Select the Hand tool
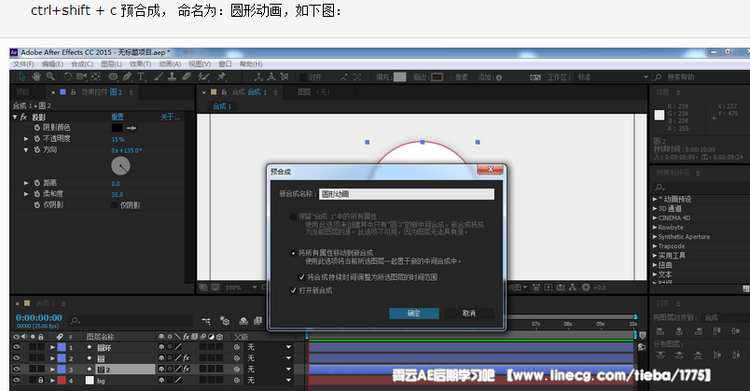This screenshot has height=391, width=750. coord(36,77)
